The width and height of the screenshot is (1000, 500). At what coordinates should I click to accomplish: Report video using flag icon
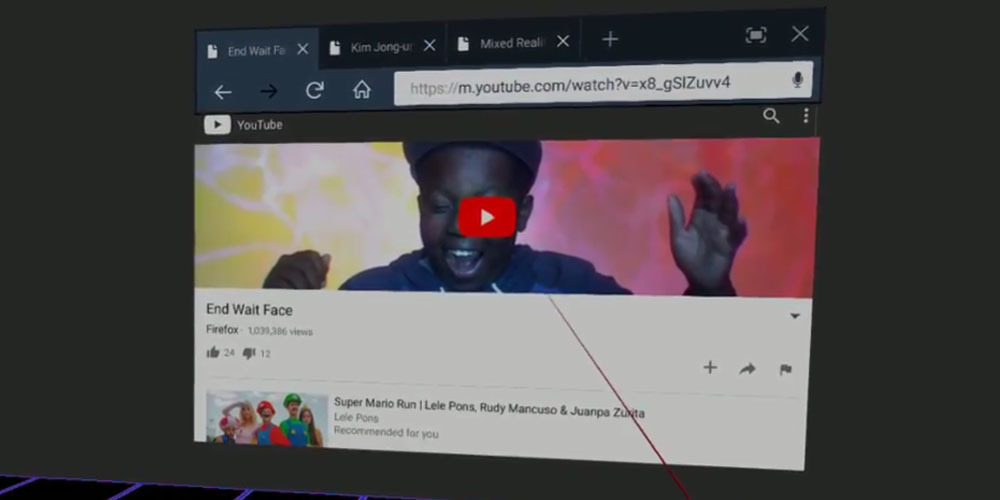[786, 370]
